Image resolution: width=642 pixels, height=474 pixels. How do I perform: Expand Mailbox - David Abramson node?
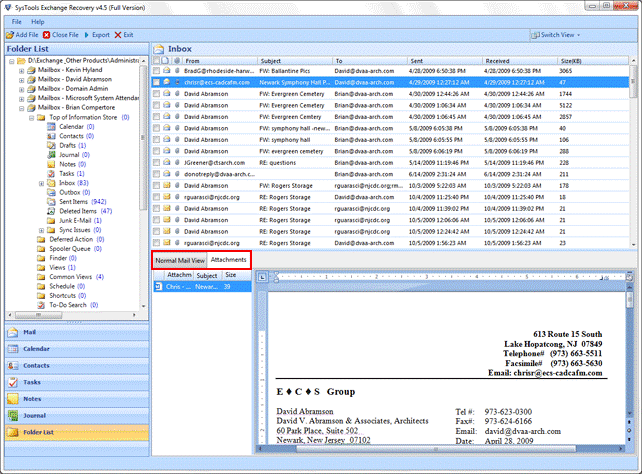pyautogui.click(x=21, y=80)
